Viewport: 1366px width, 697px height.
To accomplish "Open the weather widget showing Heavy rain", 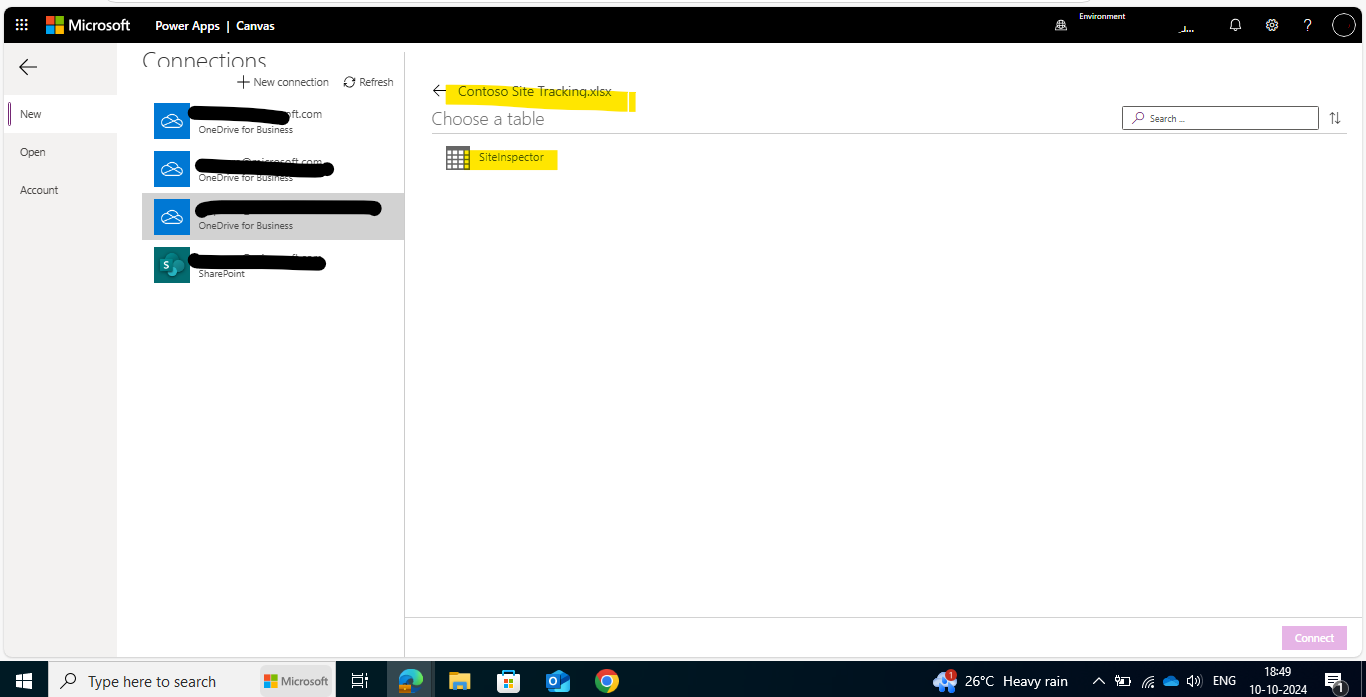I will coord(1000,681).
